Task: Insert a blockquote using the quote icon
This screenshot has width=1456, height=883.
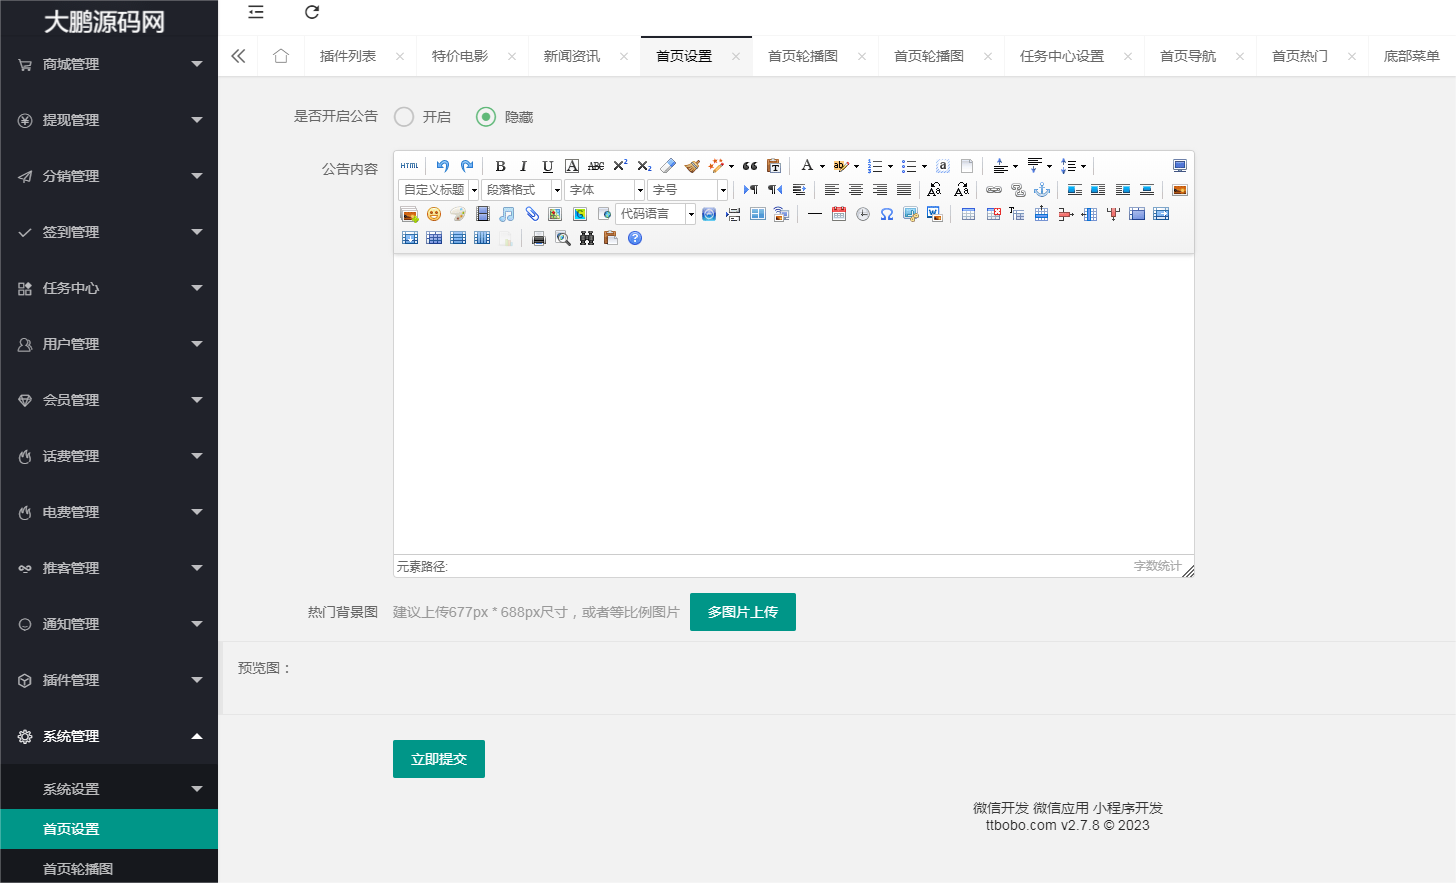Action: [750, 165]
